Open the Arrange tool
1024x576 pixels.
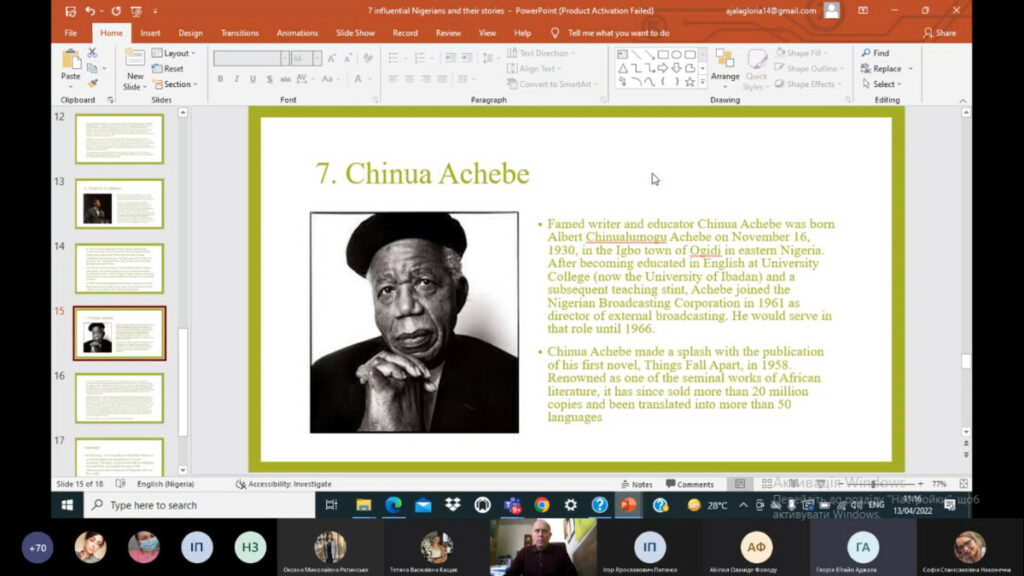pyautogui.click(x=725, y=65)
